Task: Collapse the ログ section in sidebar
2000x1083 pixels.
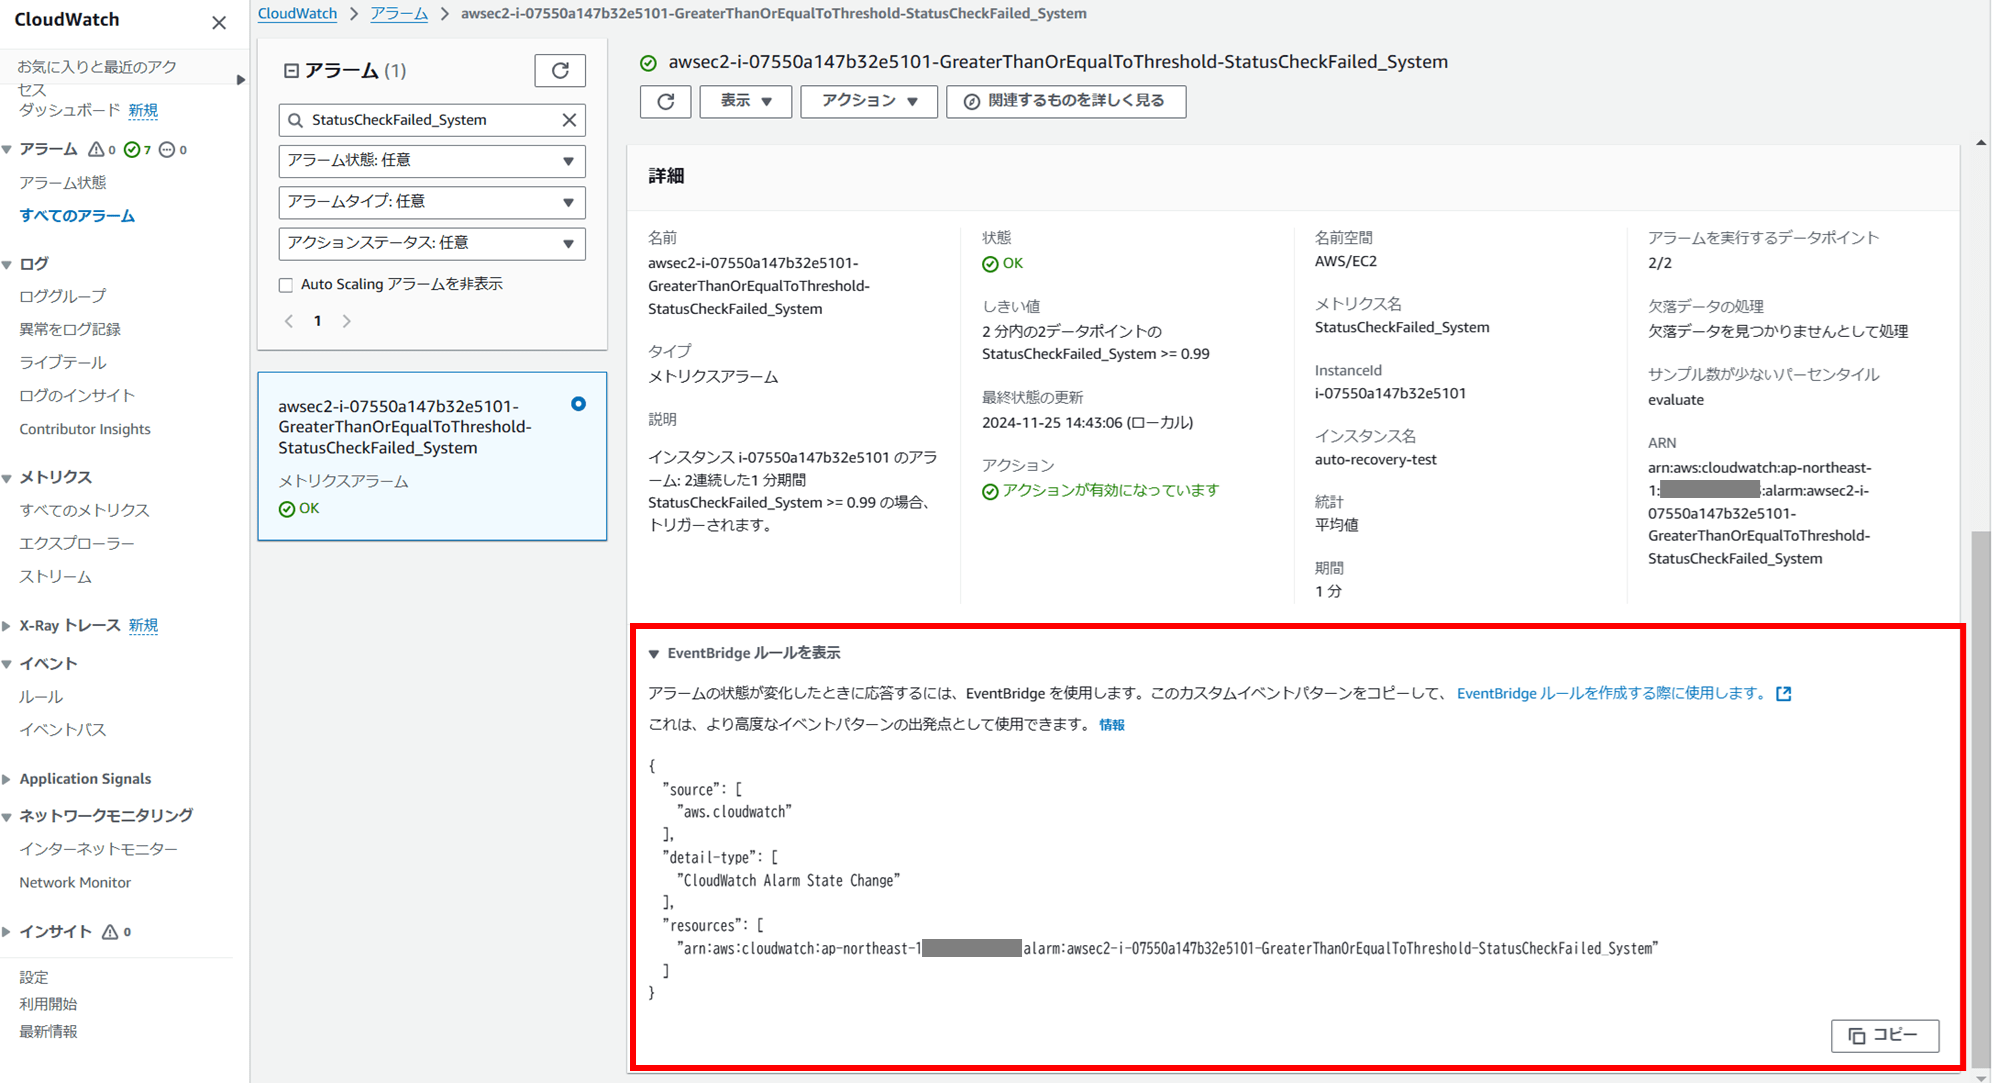Action: [x=7, y=264]
